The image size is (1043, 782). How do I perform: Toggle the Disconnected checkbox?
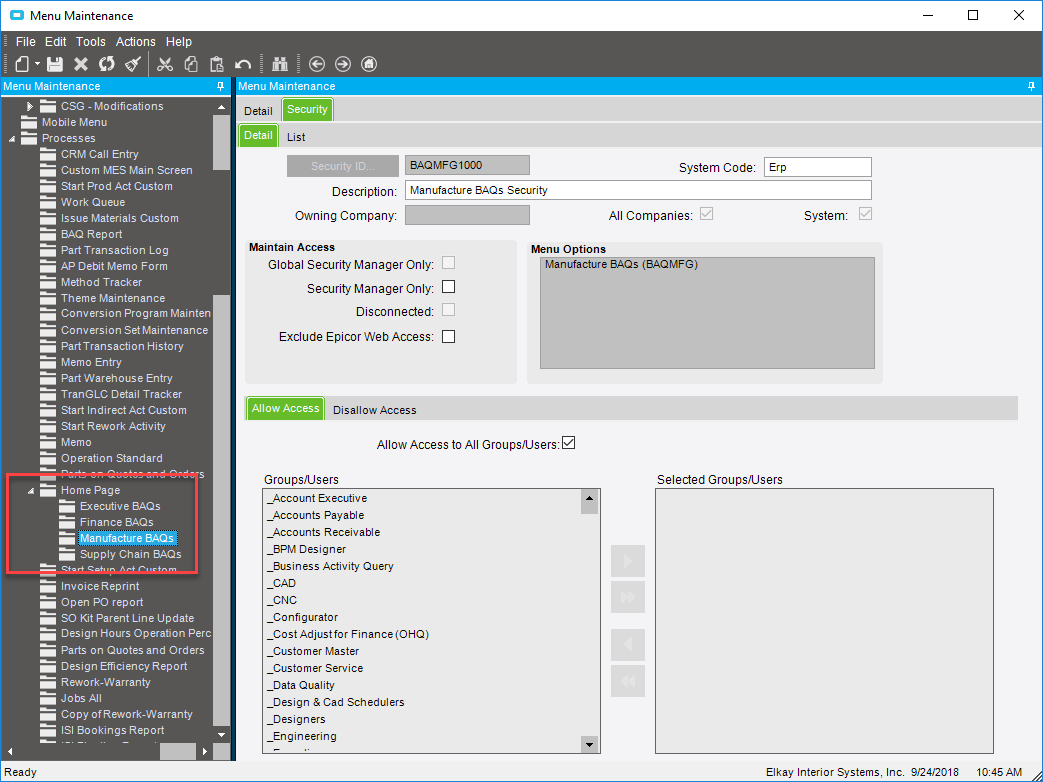448,310
